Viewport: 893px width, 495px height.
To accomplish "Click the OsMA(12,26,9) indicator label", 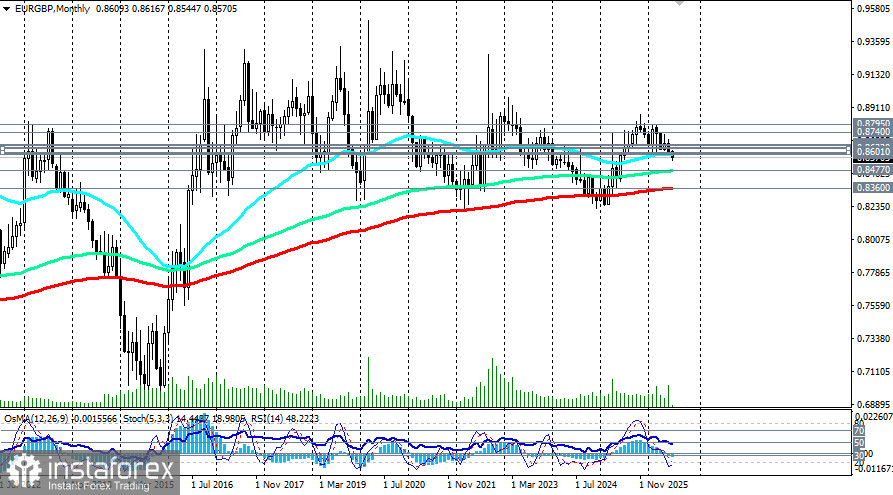I will [x=36, y=419].
